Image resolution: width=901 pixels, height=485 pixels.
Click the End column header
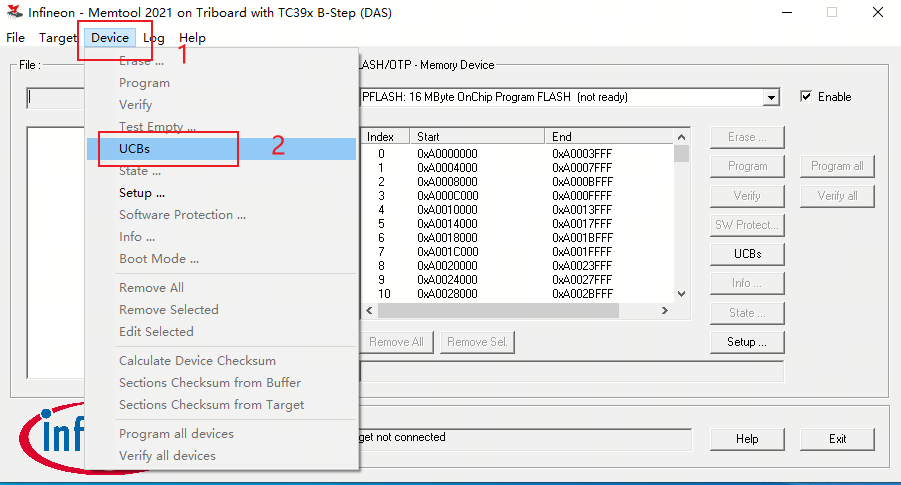609,137
